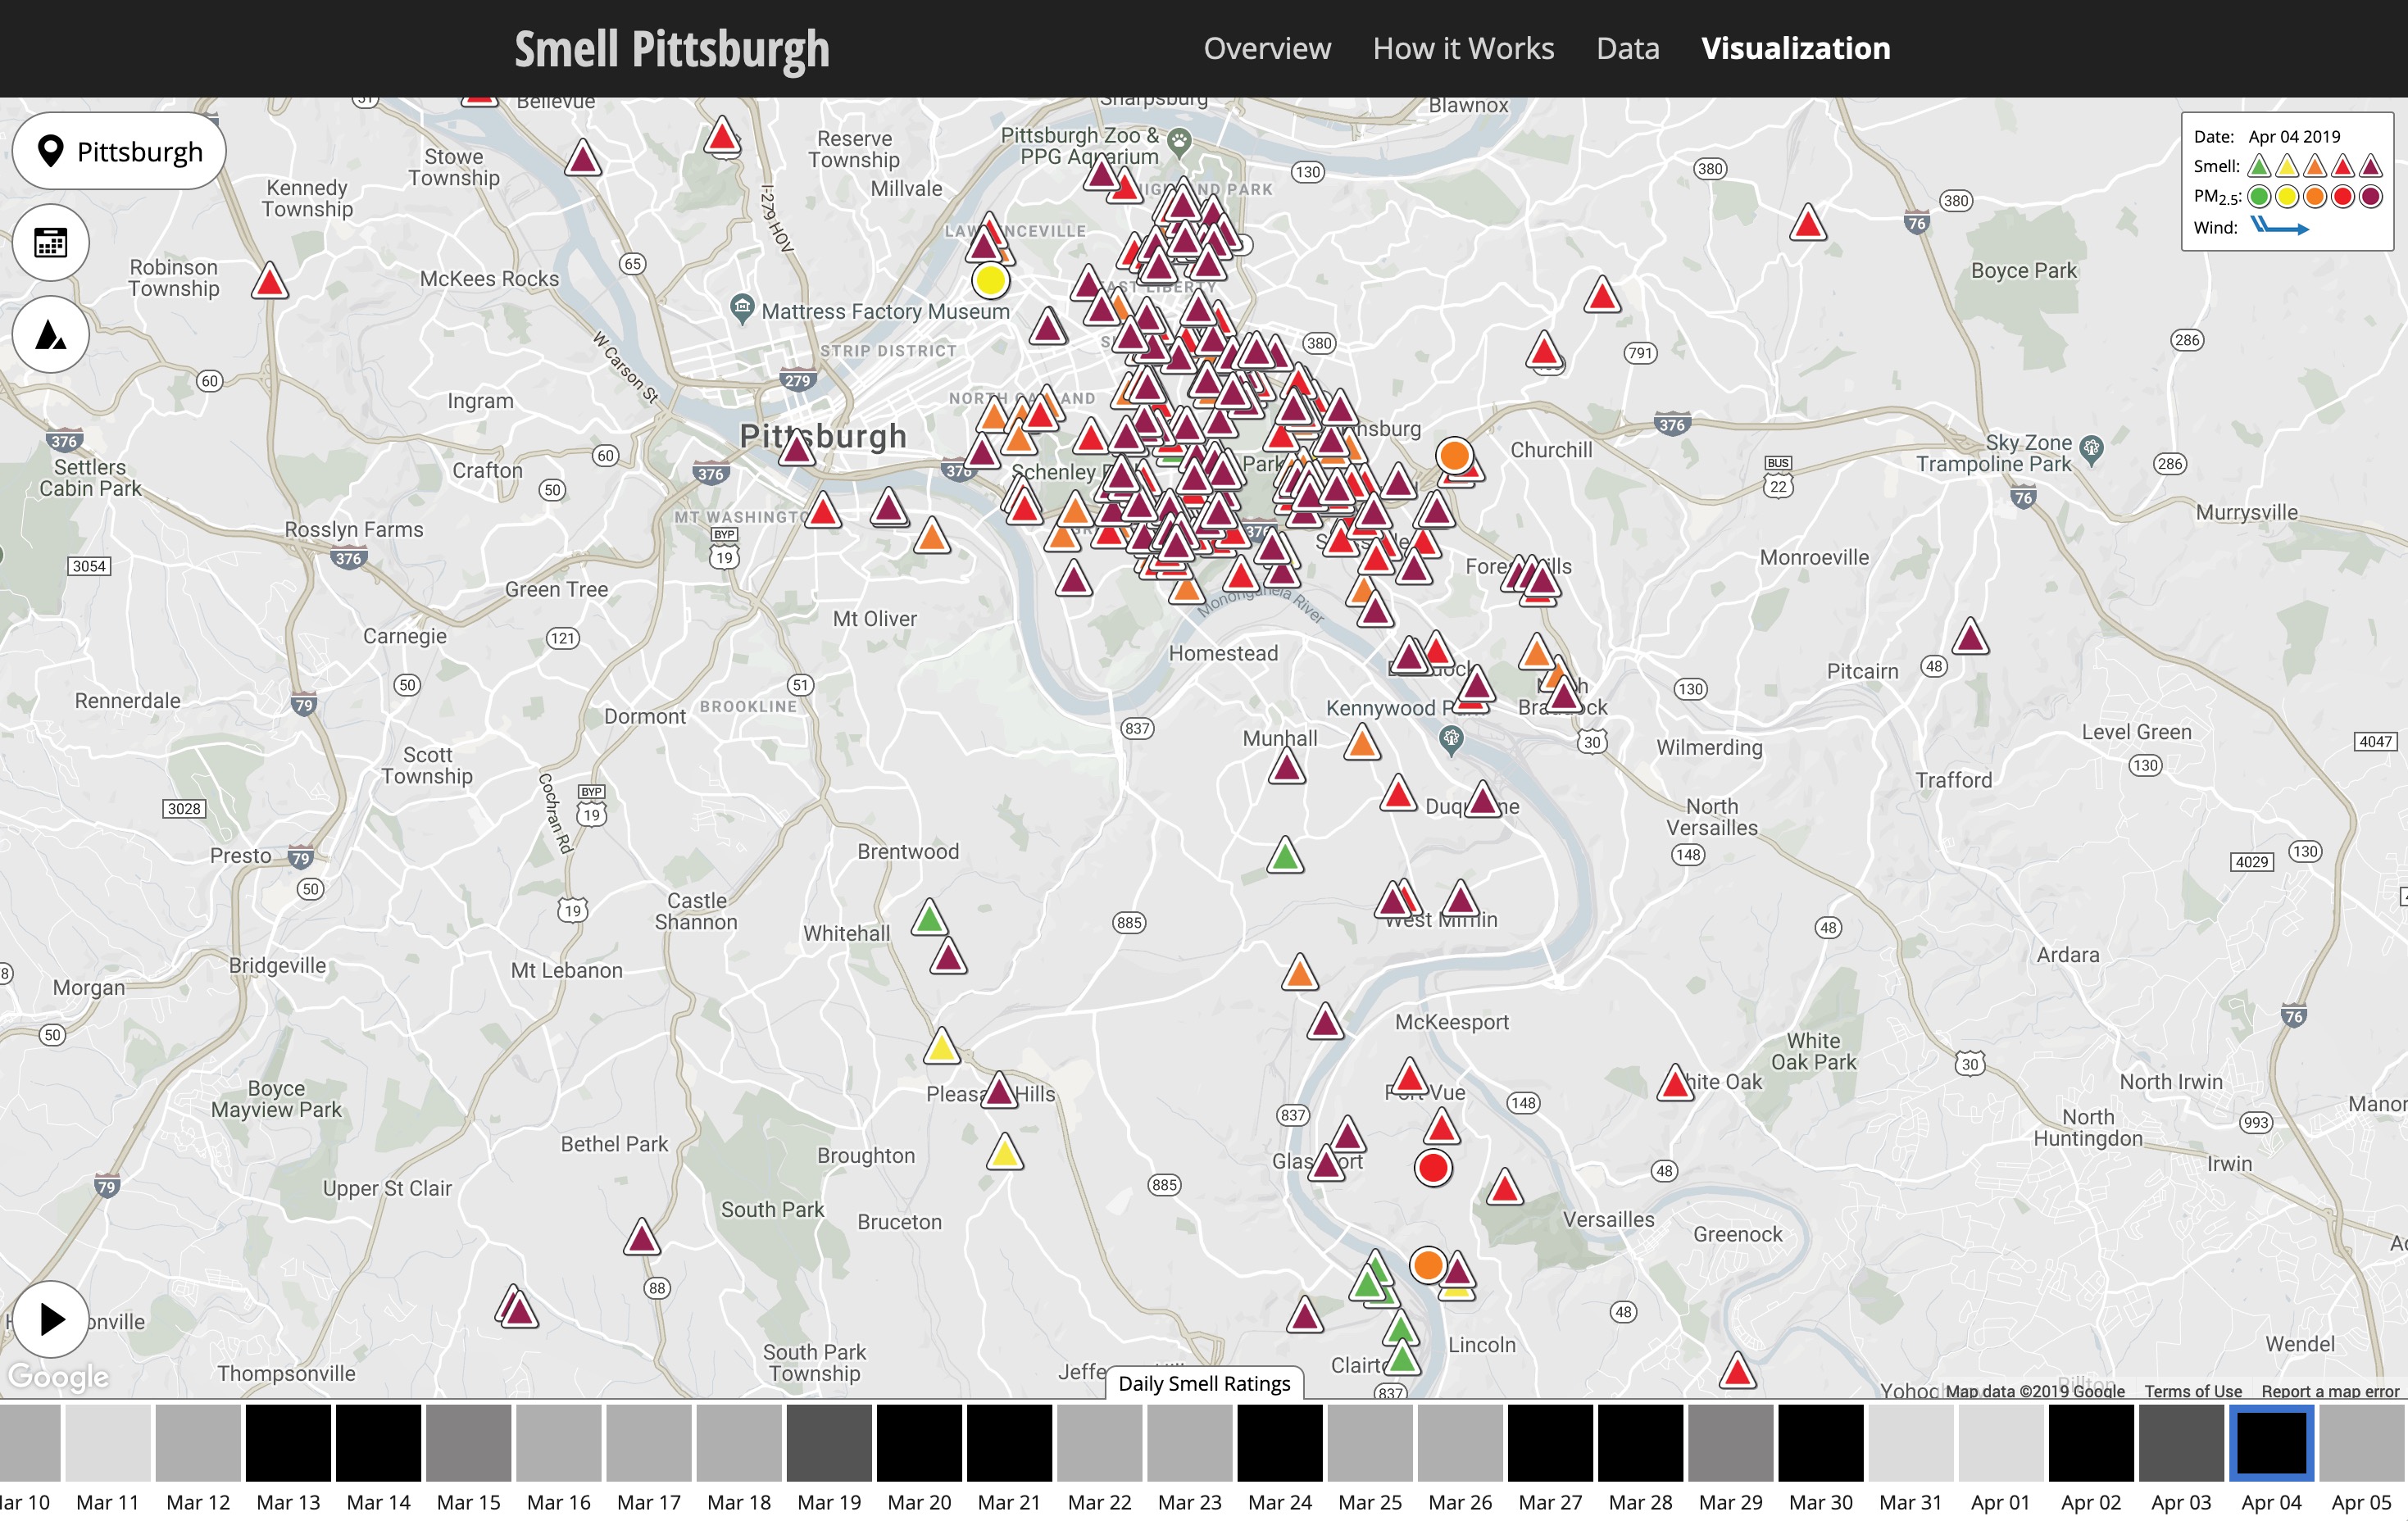Click the red PM2.5 sensor circle near Glassport
The height and width of the screenshot is (1521, 2408).
click(1433, 1168)
